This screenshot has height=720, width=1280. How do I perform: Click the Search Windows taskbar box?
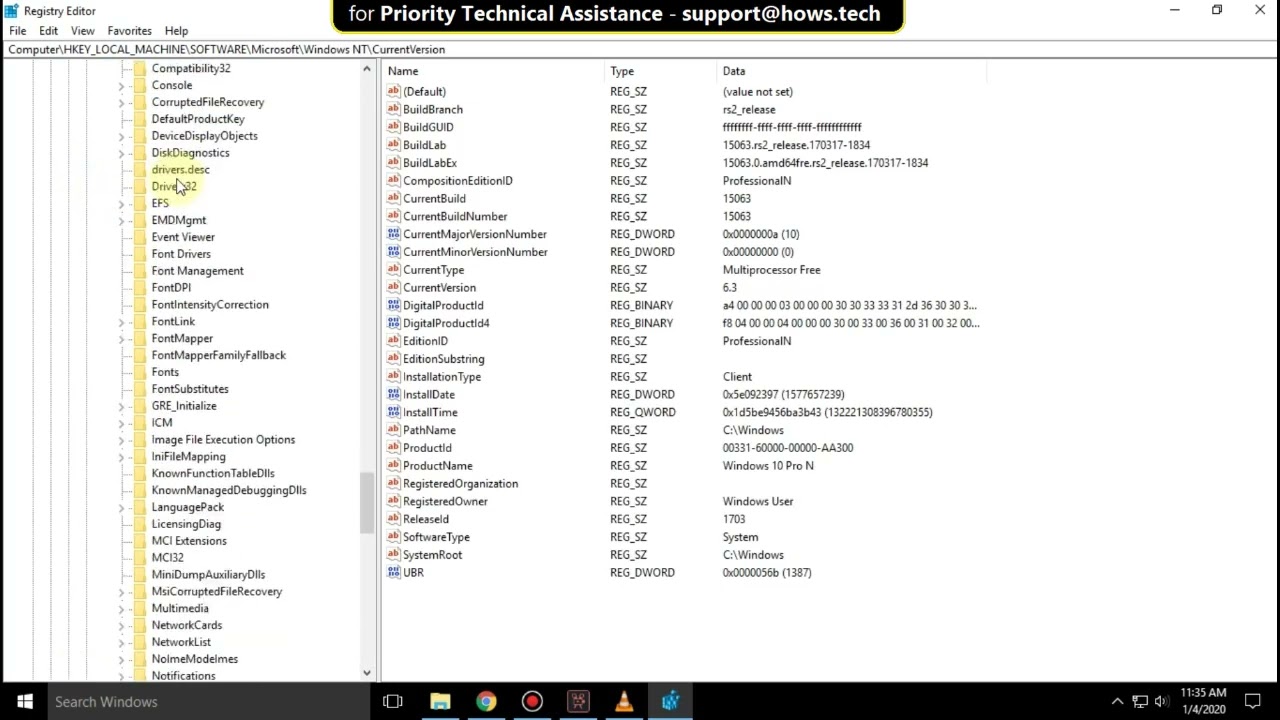pyautogui.click(x=210, y=701)
